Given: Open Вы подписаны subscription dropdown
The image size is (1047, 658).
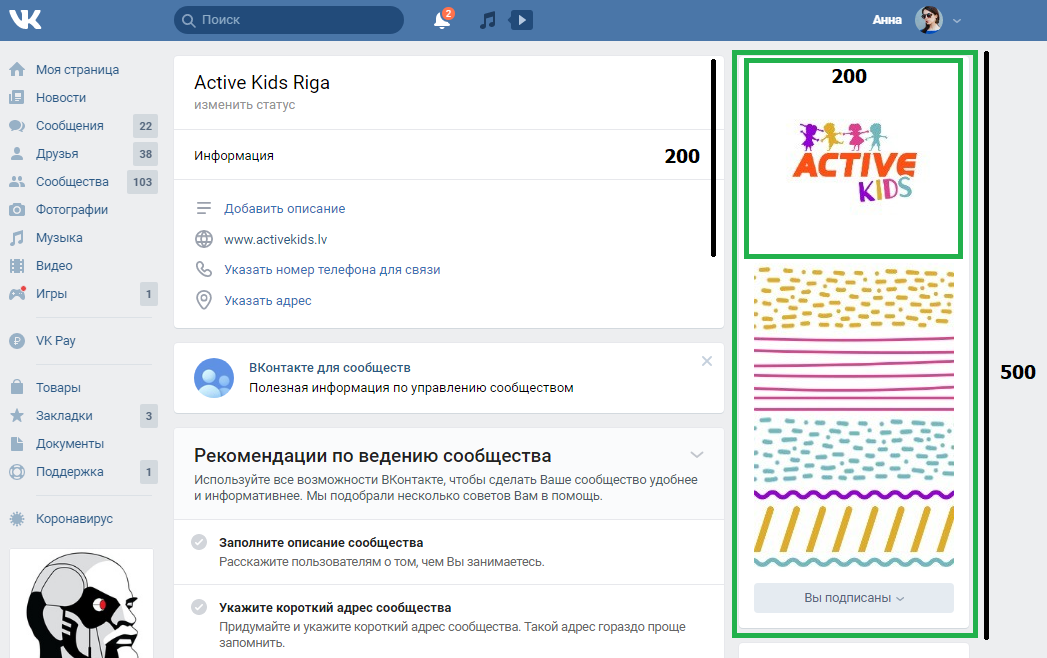Looking at the screenshot, I should click(x=853, y=598).
